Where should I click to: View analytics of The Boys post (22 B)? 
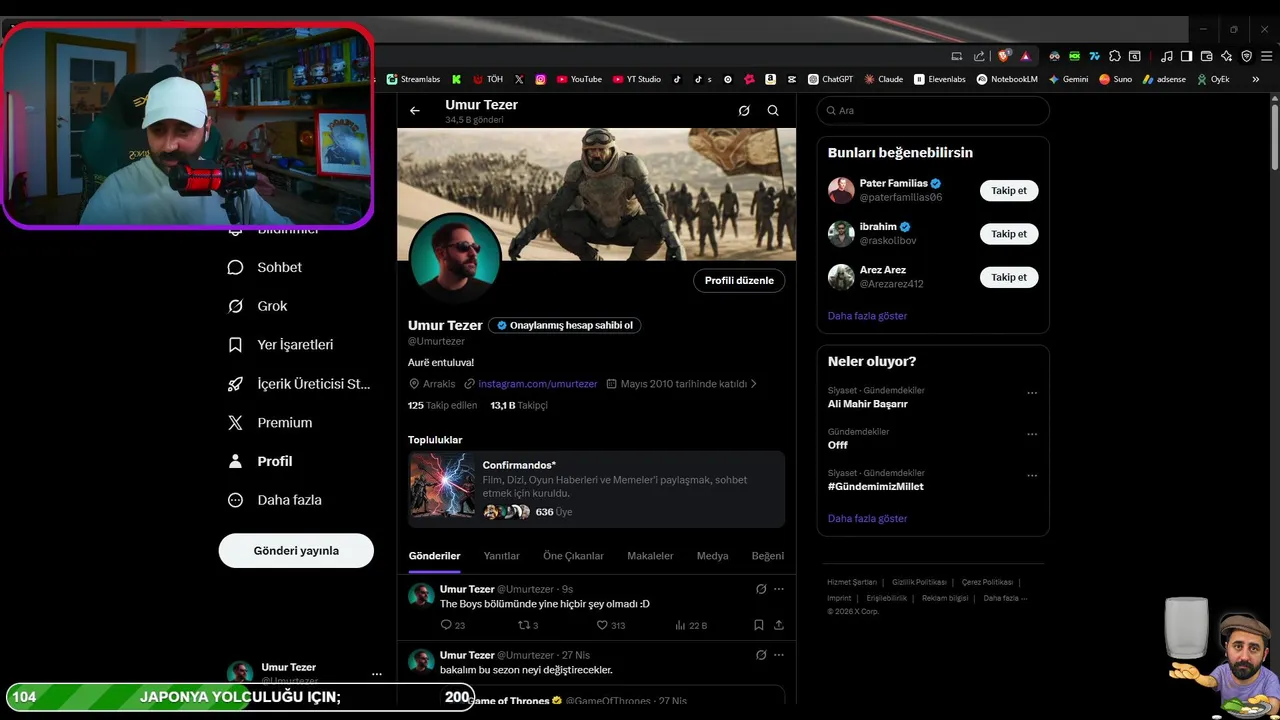(691, 625)
